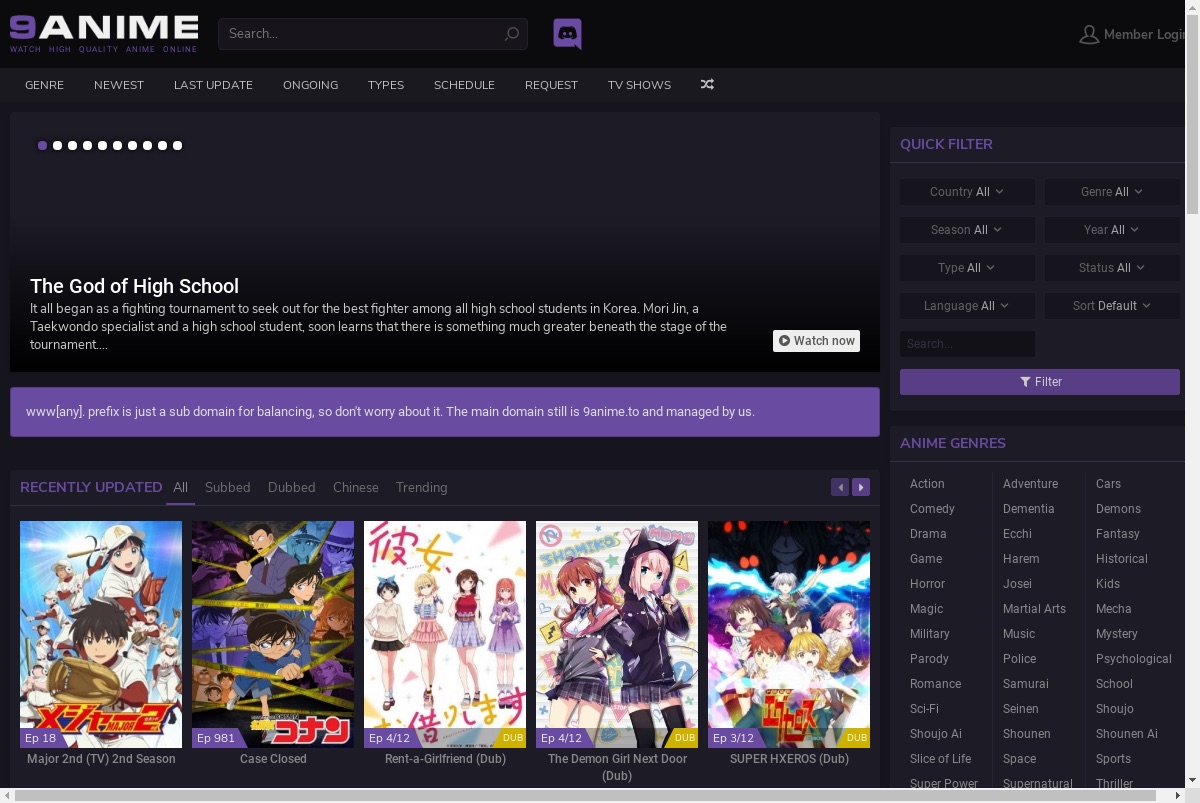Open the Discord icon link
The width and height of the screenshot is (1200, 803).
coord(567,34)
